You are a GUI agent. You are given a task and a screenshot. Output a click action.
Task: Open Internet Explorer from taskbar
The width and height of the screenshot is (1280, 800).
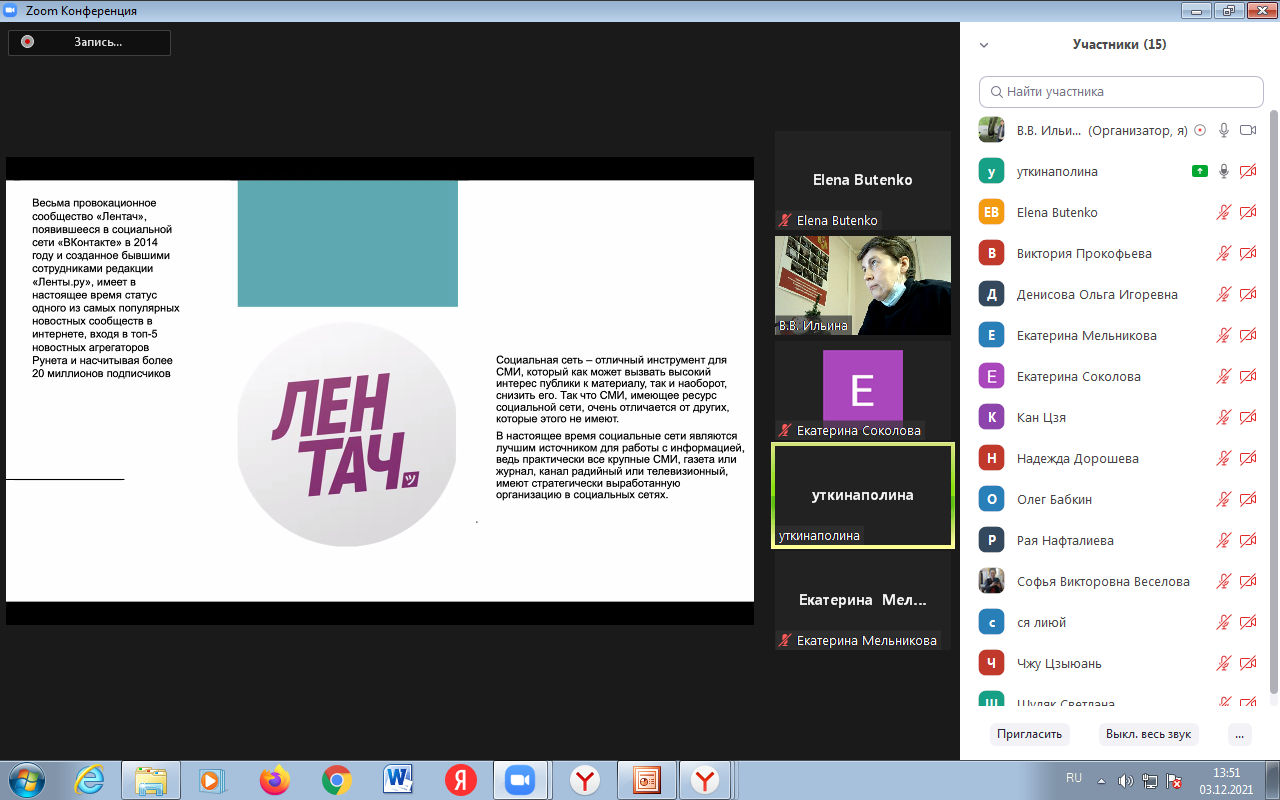coord(90,779)
